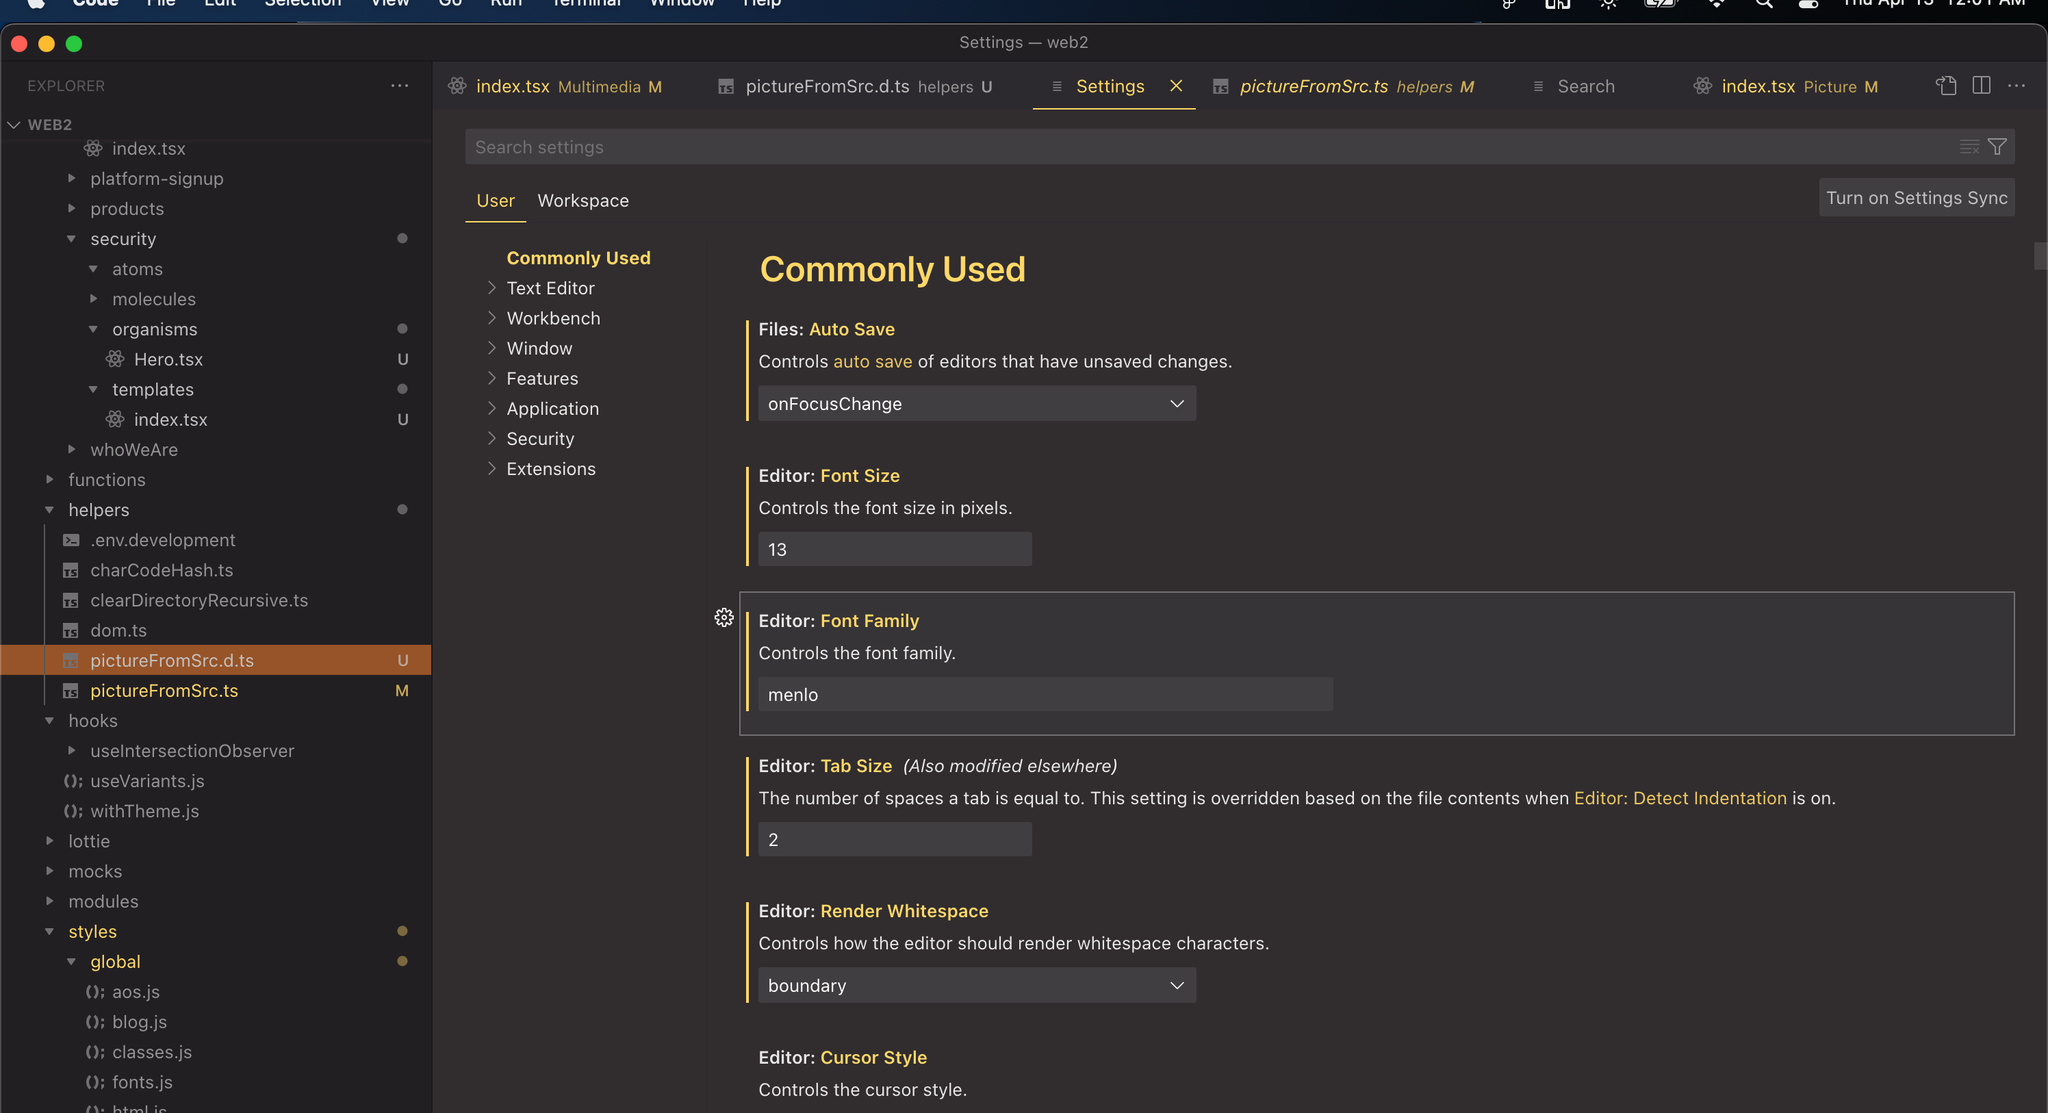The image size is (2048, 1113).
Task: Open the Editor: Detect Indentation link
Action: tap(1680, 798)
